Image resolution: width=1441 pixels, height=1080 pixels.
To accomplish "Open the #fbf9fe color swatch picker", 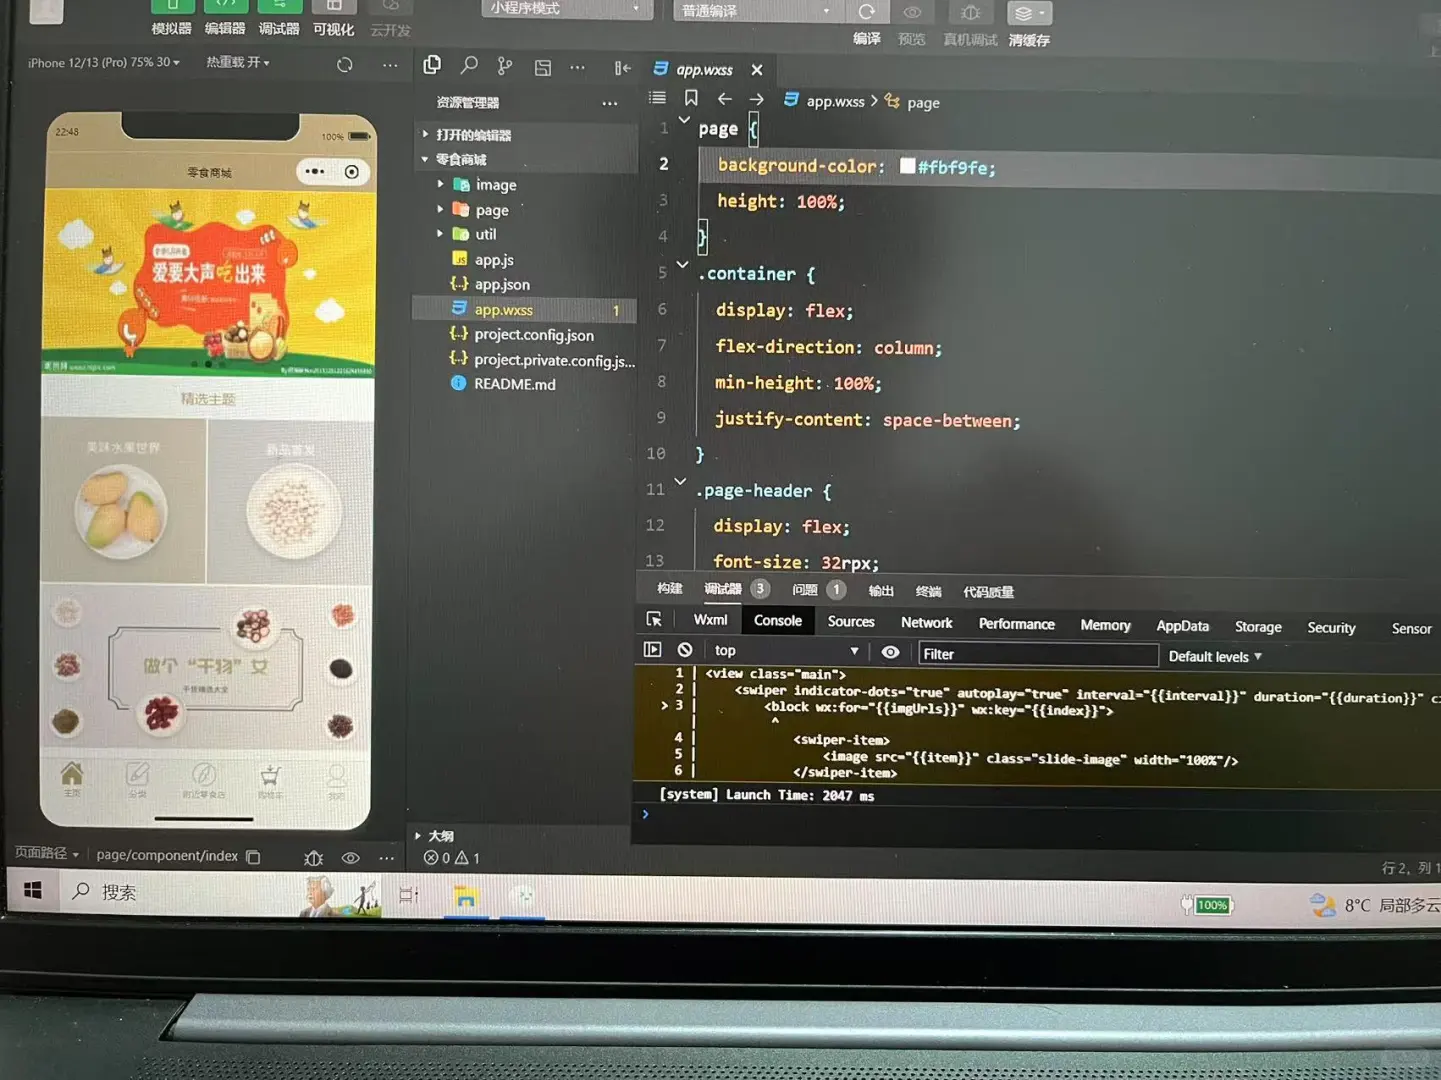I will point(908,166).
